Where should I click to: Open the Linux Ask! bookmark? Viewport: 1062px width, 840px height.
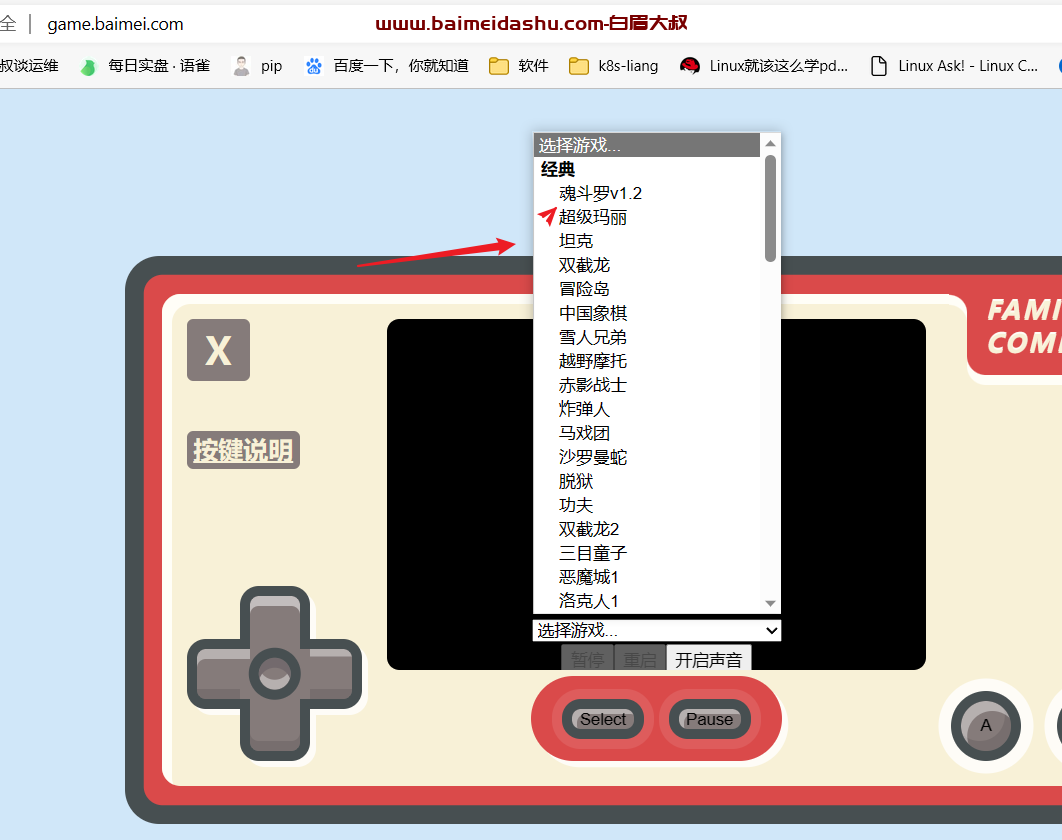tap(954, 66)
